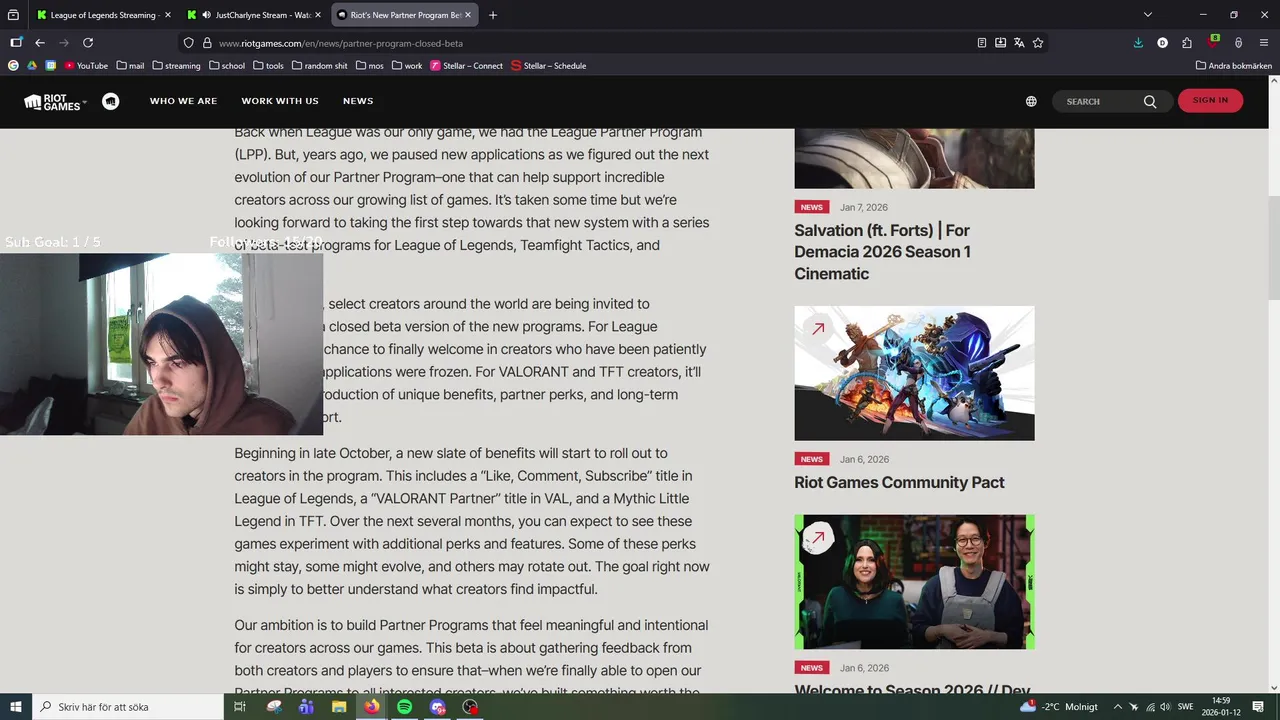The image size is (1280, 720).
Task: Switch to League of Legends Streaming tab
Action: coord(104,15)
